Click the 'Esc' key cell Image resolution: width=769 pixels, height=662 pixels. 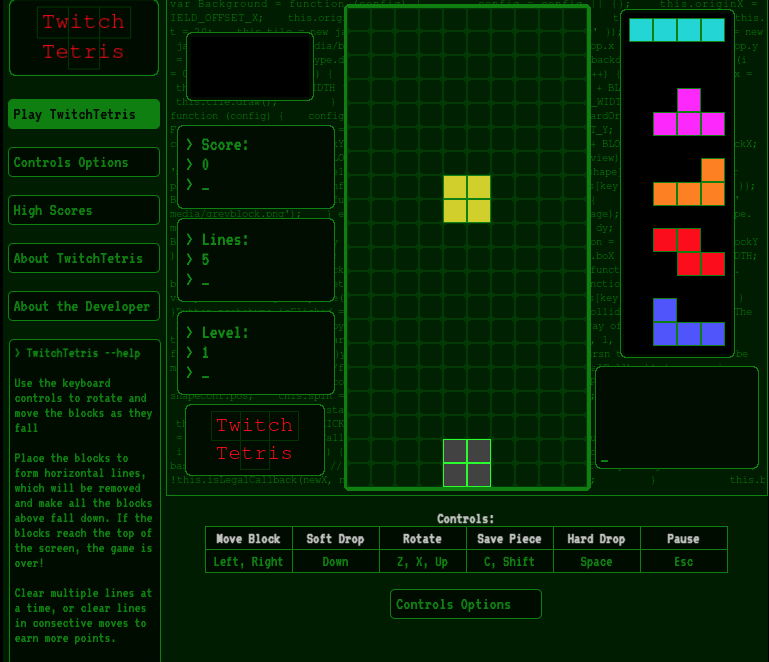pos(684,561)
